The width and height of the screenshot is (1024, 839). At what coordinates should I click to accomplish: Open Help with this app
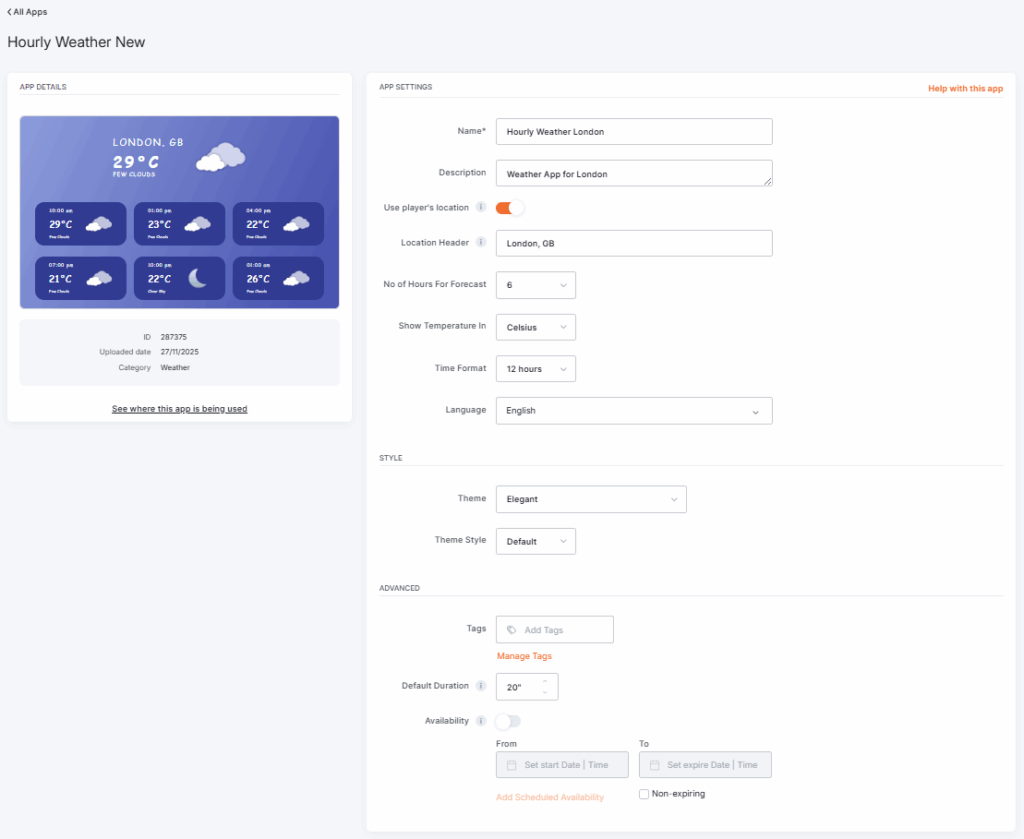tap(965, 88)
